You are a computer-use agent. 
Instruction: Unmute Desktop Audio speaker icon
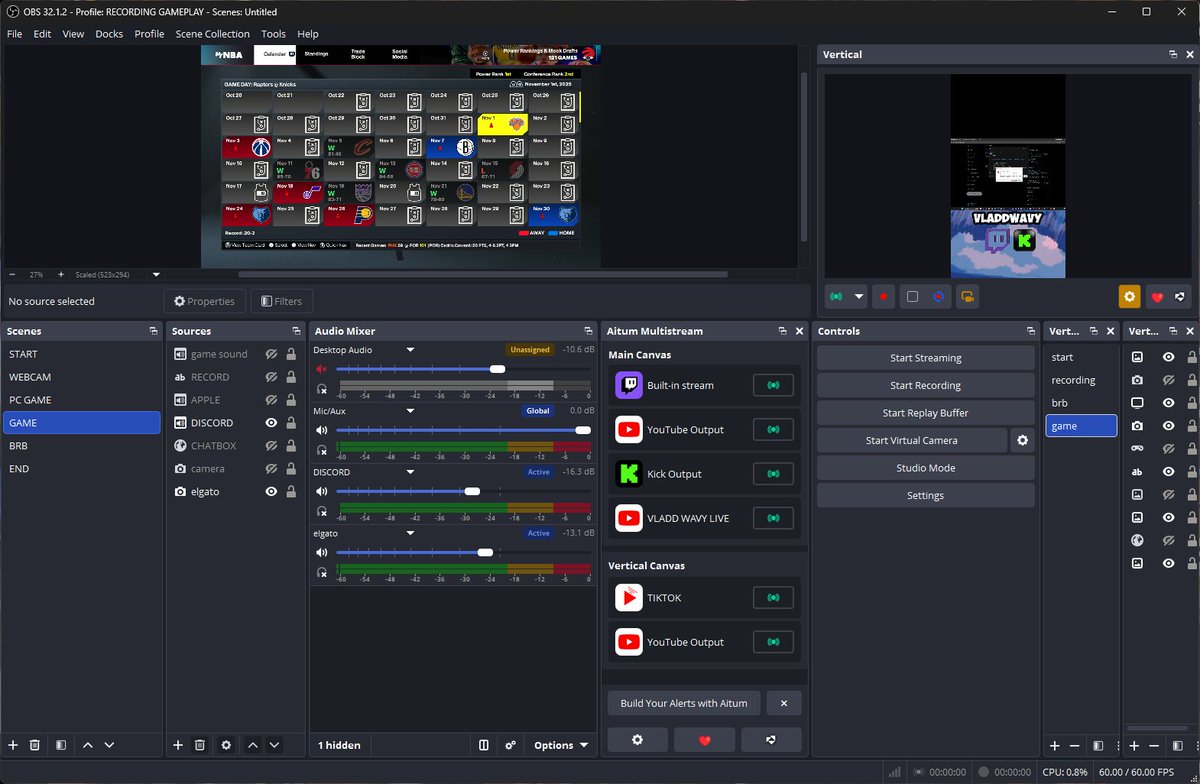click(322, 369)
